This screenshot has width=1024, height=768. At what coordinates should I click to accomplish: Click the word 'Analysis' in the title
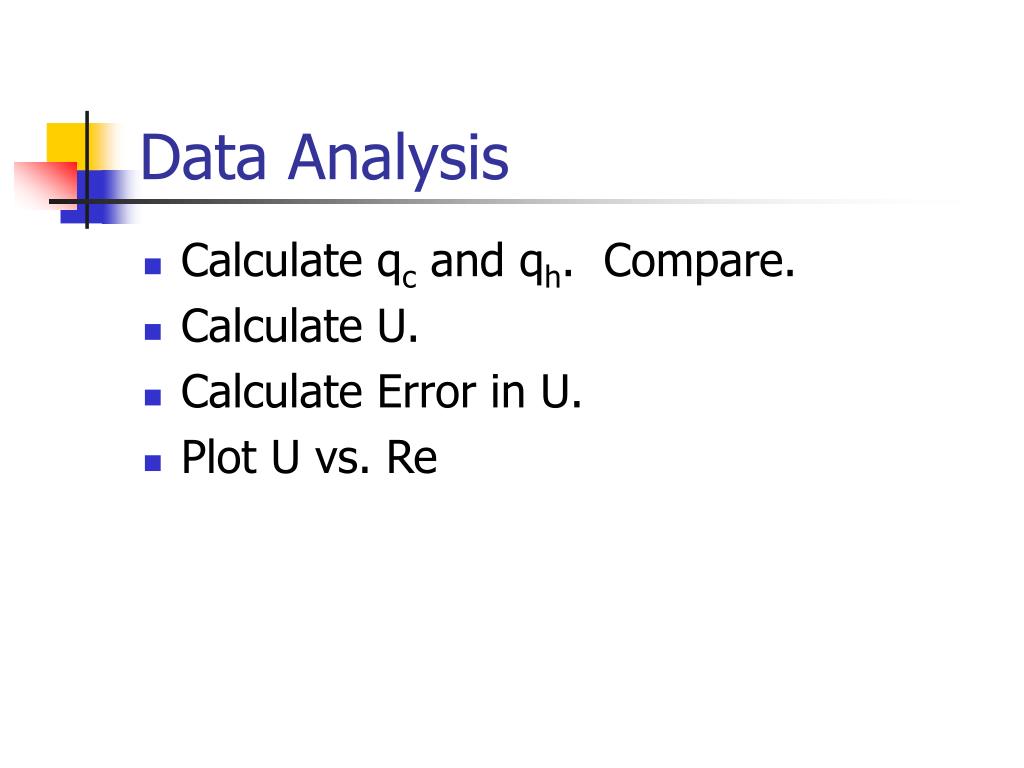click(x=398, y=159)
